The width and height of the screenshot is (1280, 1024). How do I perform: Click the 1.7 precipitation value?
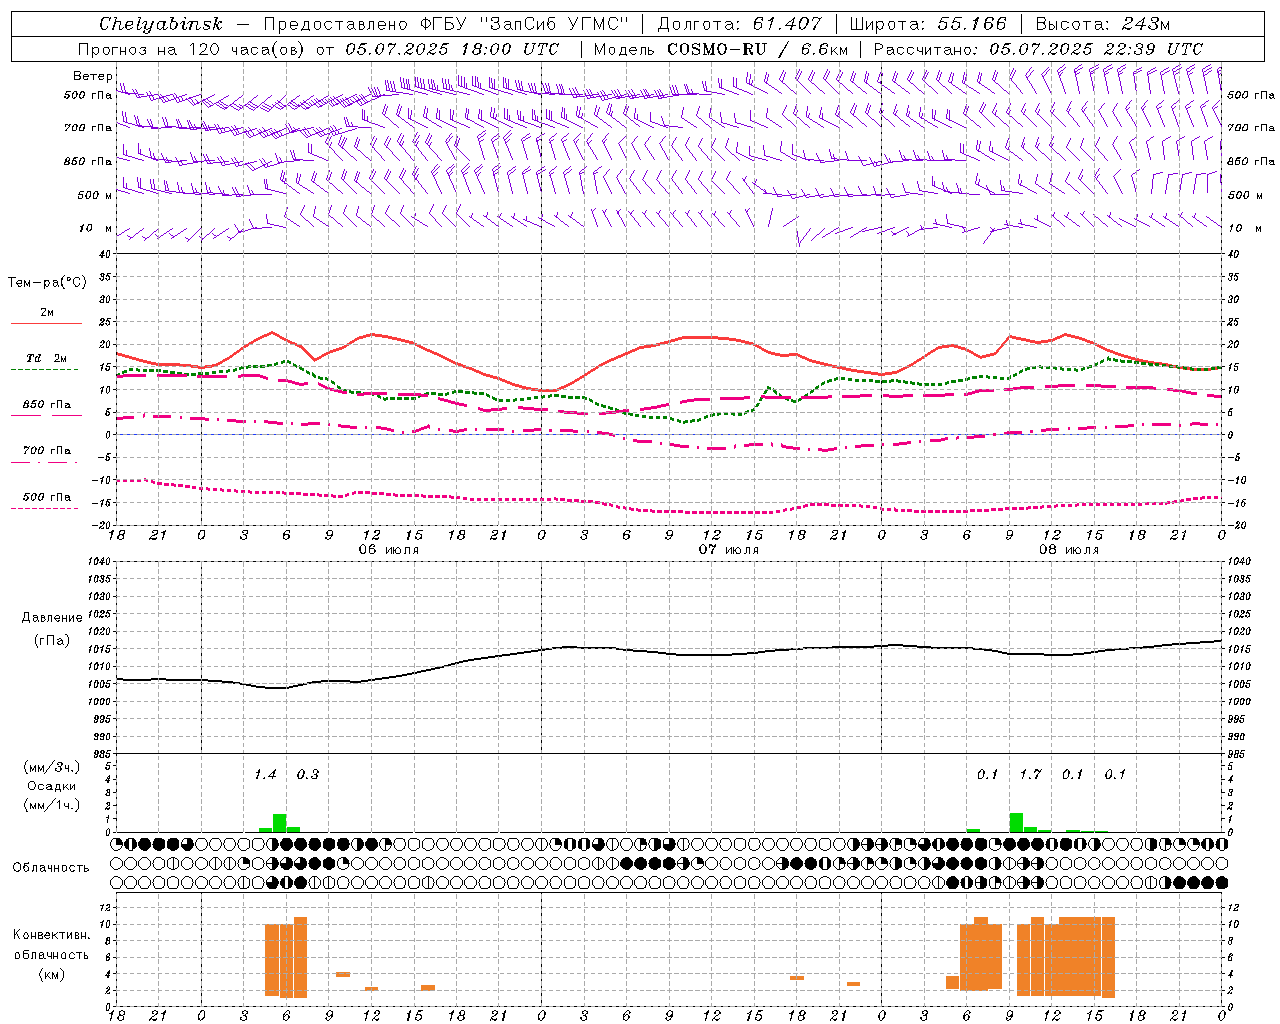point(1030,775)
